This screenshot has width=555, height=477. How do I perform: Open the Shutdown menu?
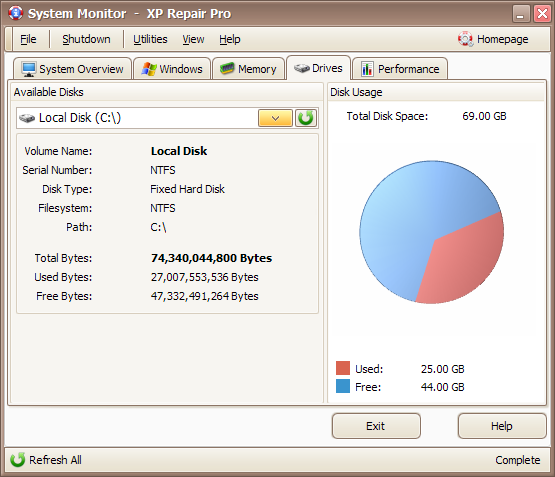(x=86, y=39)
